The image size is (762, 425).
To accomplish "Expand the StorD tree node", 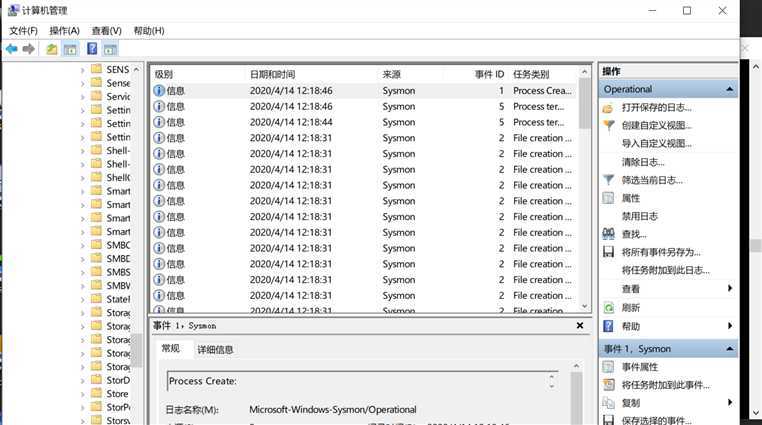I will 83,381.
